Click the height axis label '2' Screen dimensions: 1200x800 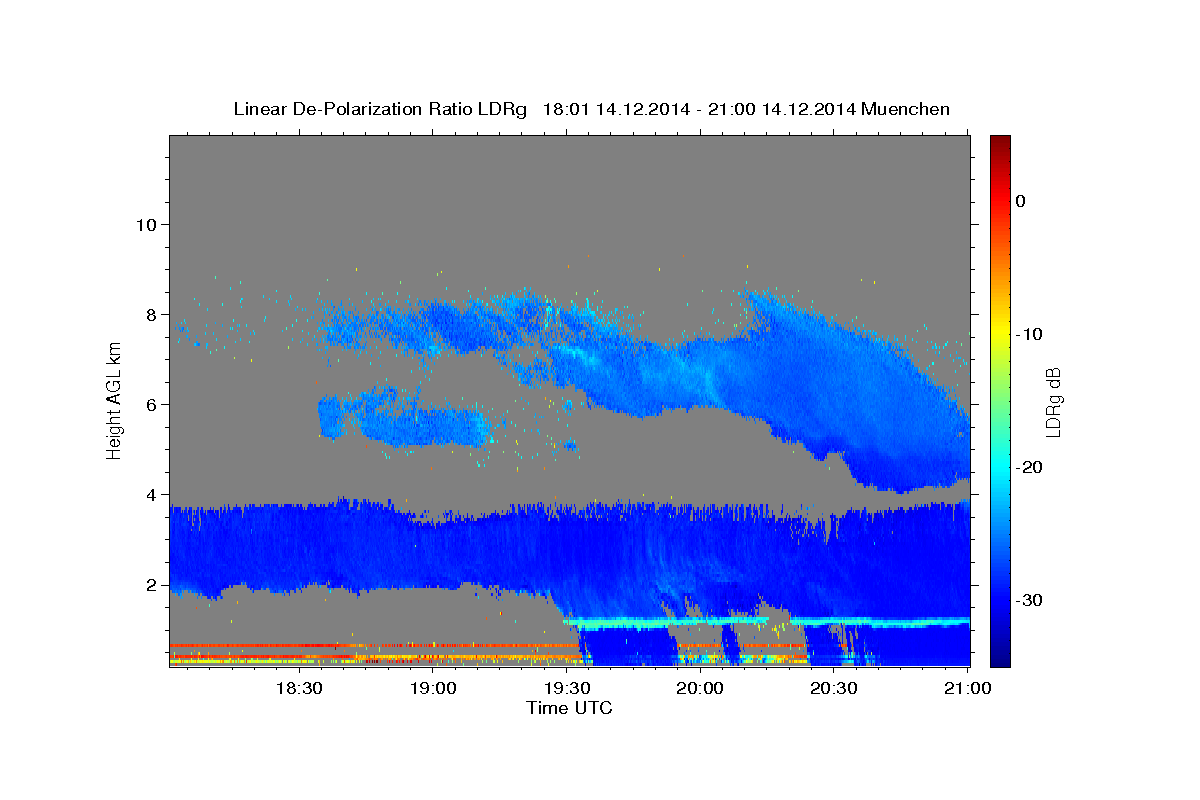coord(152,584)
